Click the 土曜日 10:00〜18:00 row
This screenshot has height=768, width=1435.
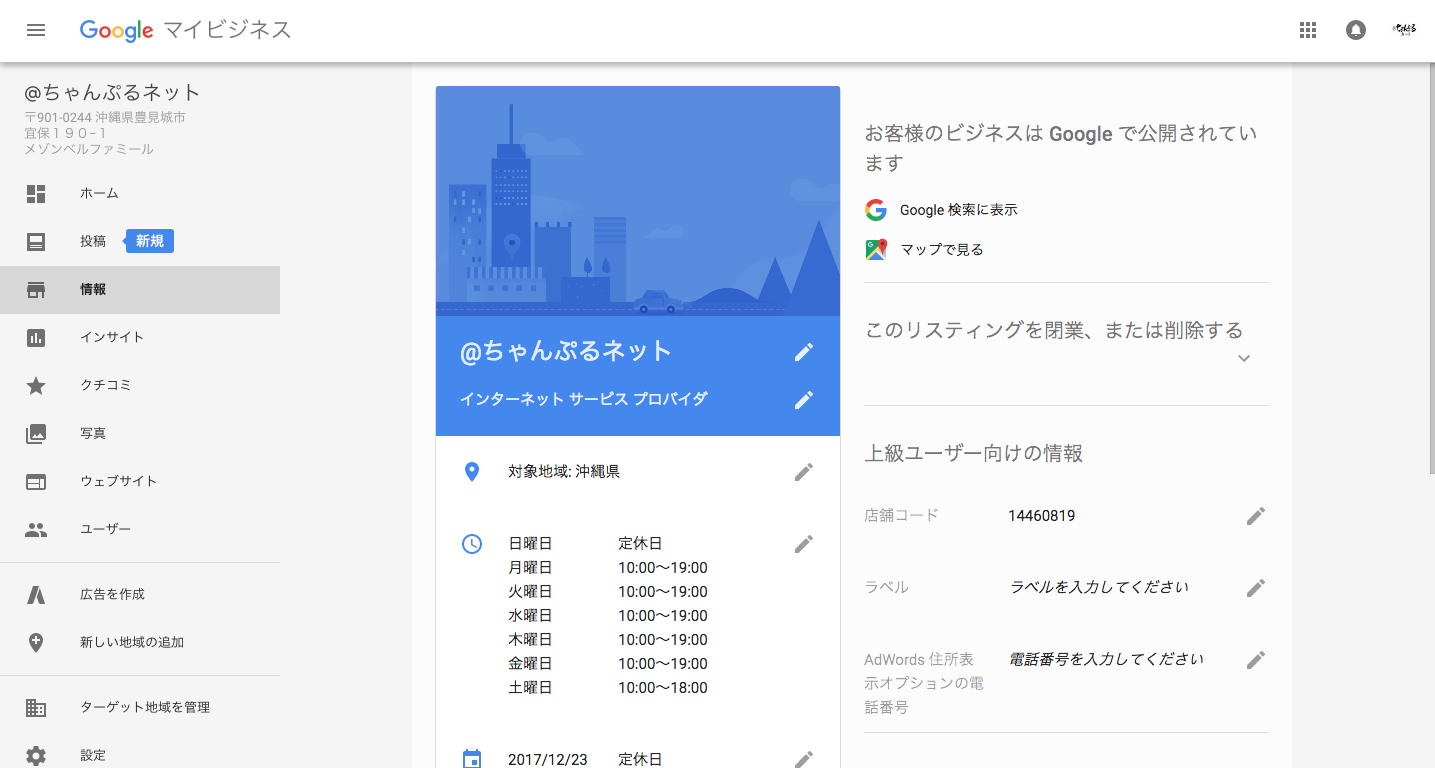[608, 688]
